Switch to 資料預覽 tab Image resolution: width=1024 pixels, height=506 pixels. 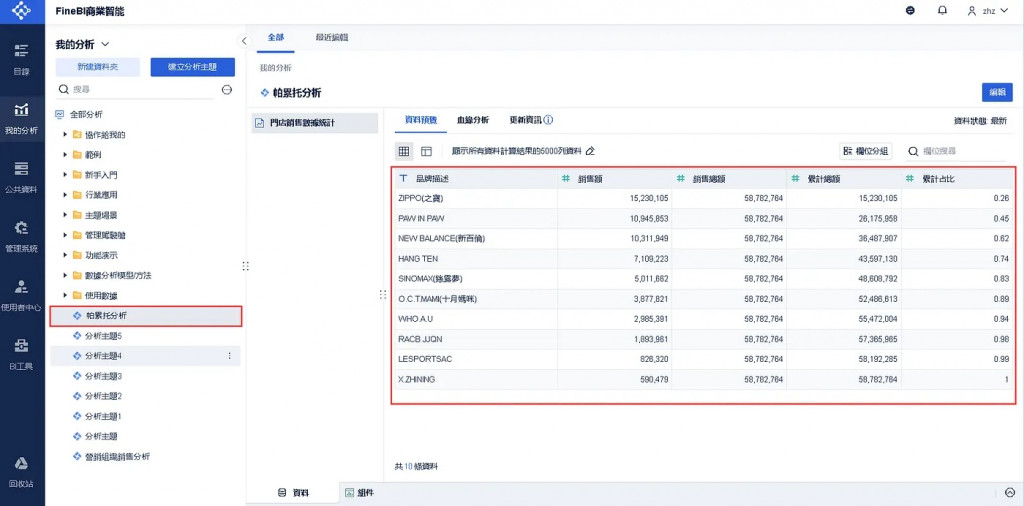421,120
